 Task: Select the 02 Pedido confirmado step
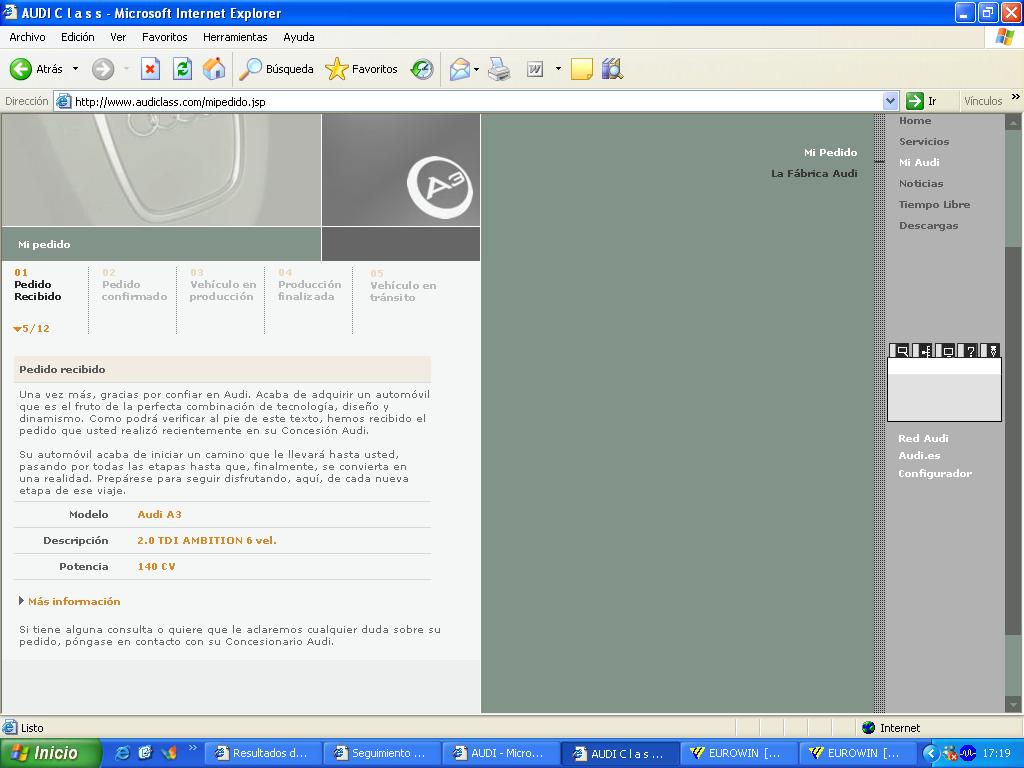click(134, 285)
